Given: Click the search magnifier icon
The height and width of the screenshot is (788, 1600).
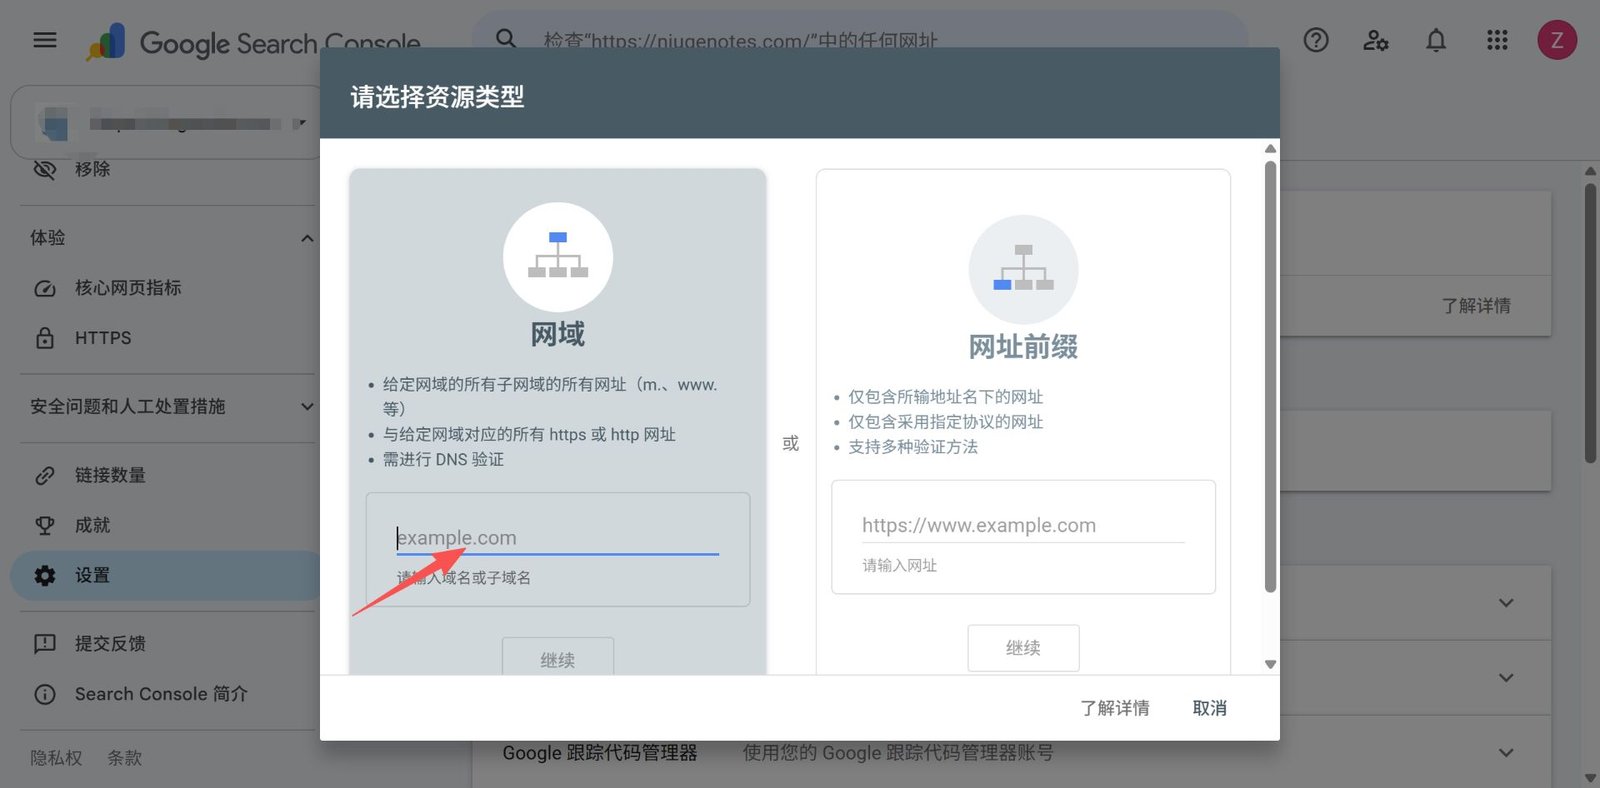Looking at the screenshot, I should pyautogui.click(x=507, y=39).
